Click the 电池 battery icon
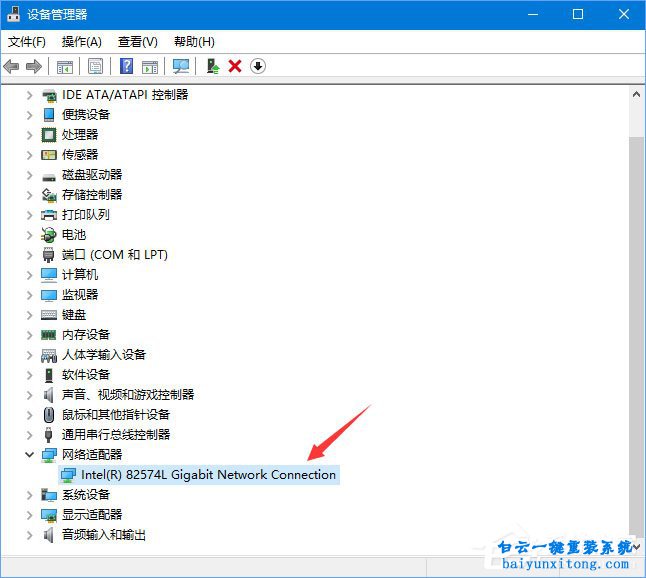 pos(49,235)
